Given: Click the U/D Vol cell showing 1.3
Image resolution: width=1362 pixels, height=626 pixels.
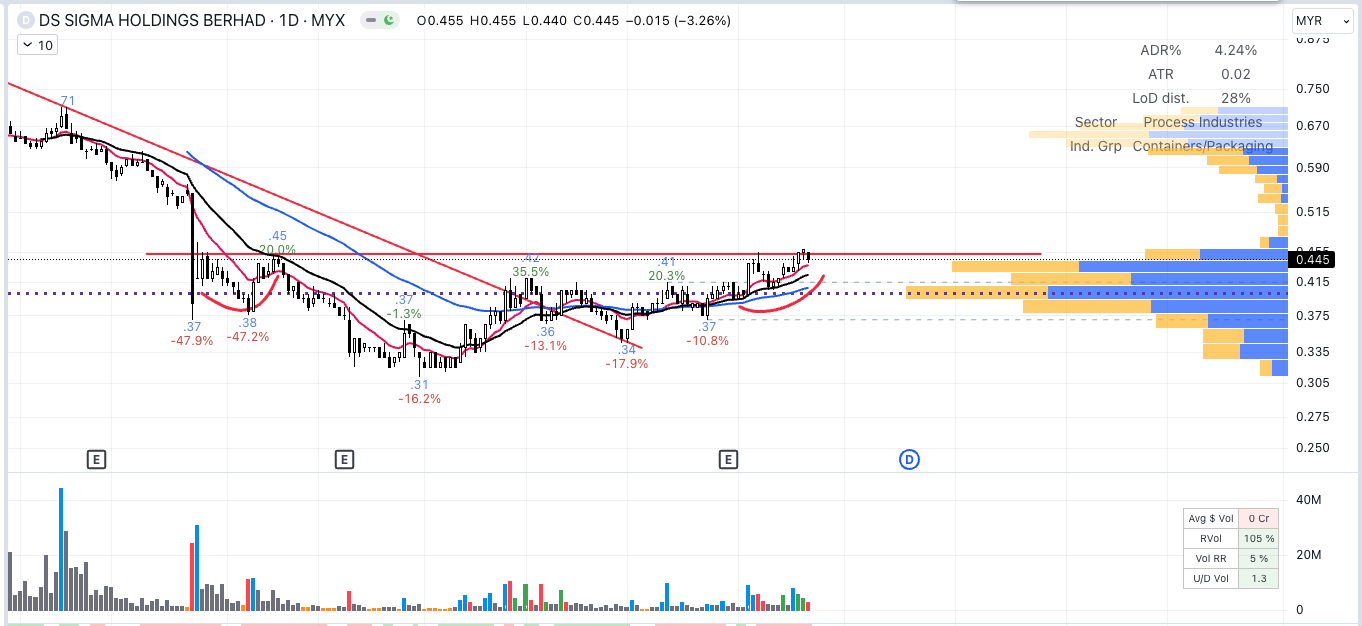Looking at the screenshot, I should click(x=1258, y=578).
